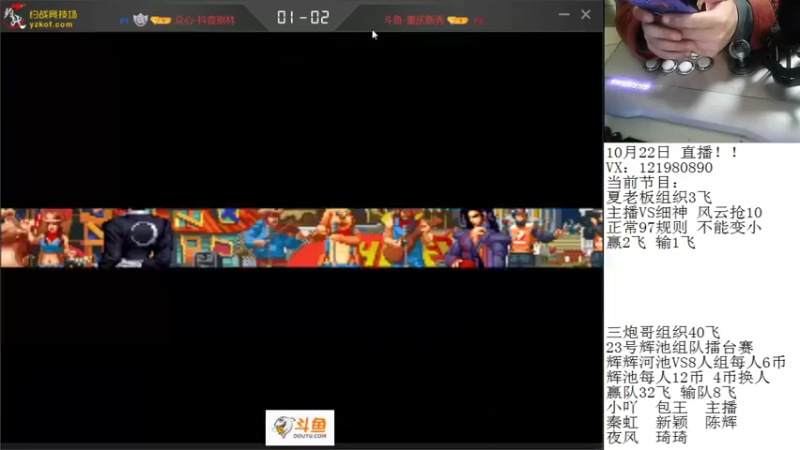Click the 01 - 02 match score
The width and height of the screenshot is (800, 450).
click(x=303, y=17)
